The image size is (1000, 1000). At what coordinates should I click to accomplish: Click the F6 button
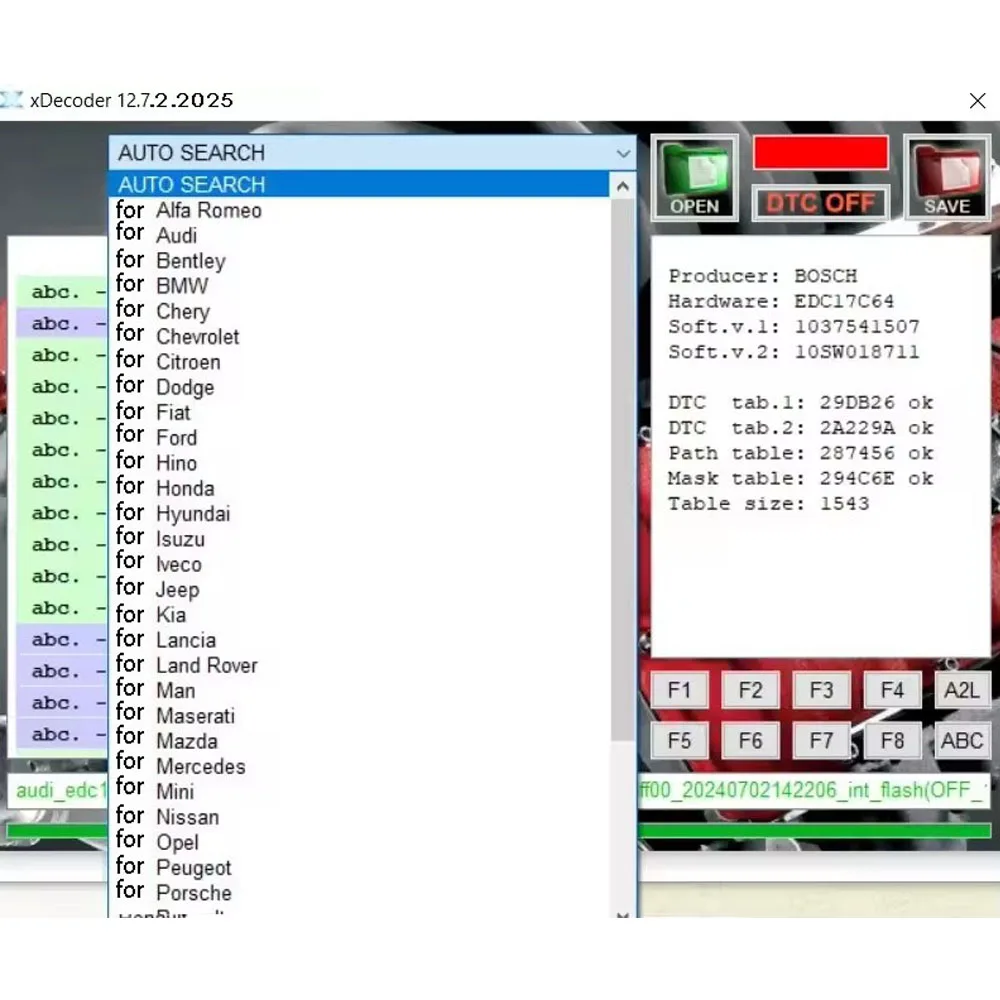point(750,740)
